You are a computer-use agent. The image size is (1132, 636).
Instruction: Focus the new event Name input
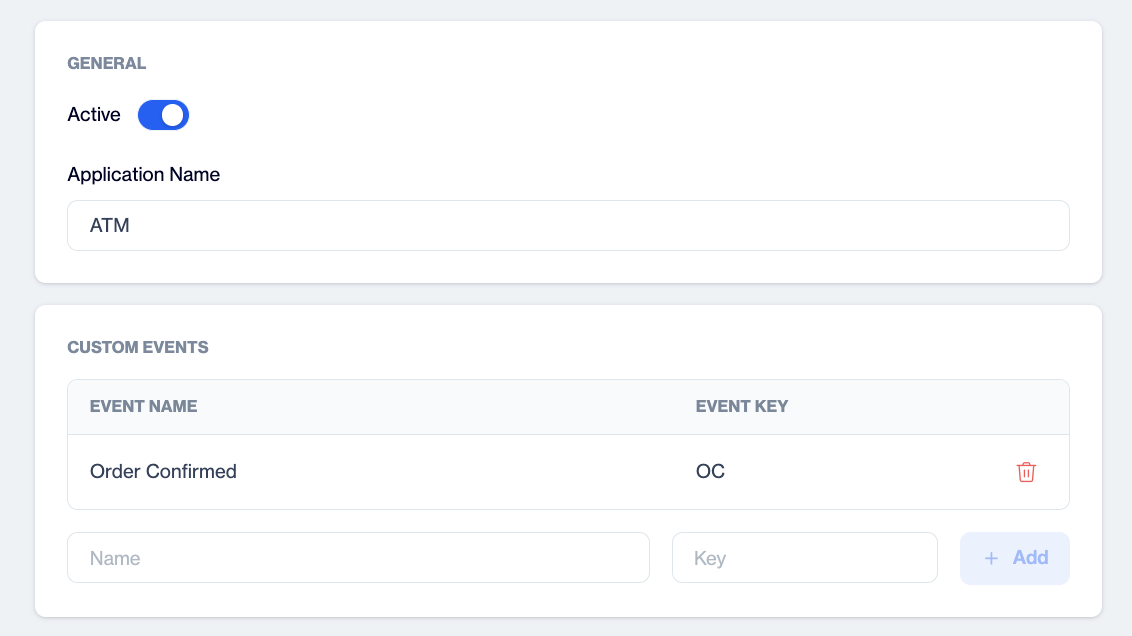[x=358, y=557]
